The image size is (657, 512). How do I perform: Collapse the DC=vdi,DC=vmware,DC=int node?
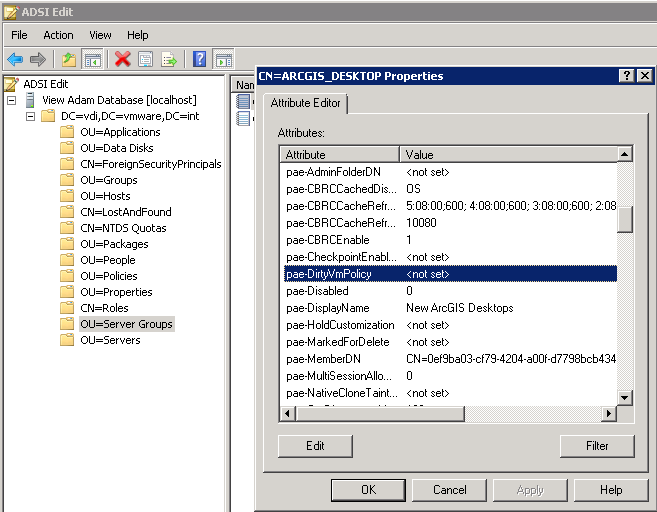pyautogui.click(x=30, y=116)
